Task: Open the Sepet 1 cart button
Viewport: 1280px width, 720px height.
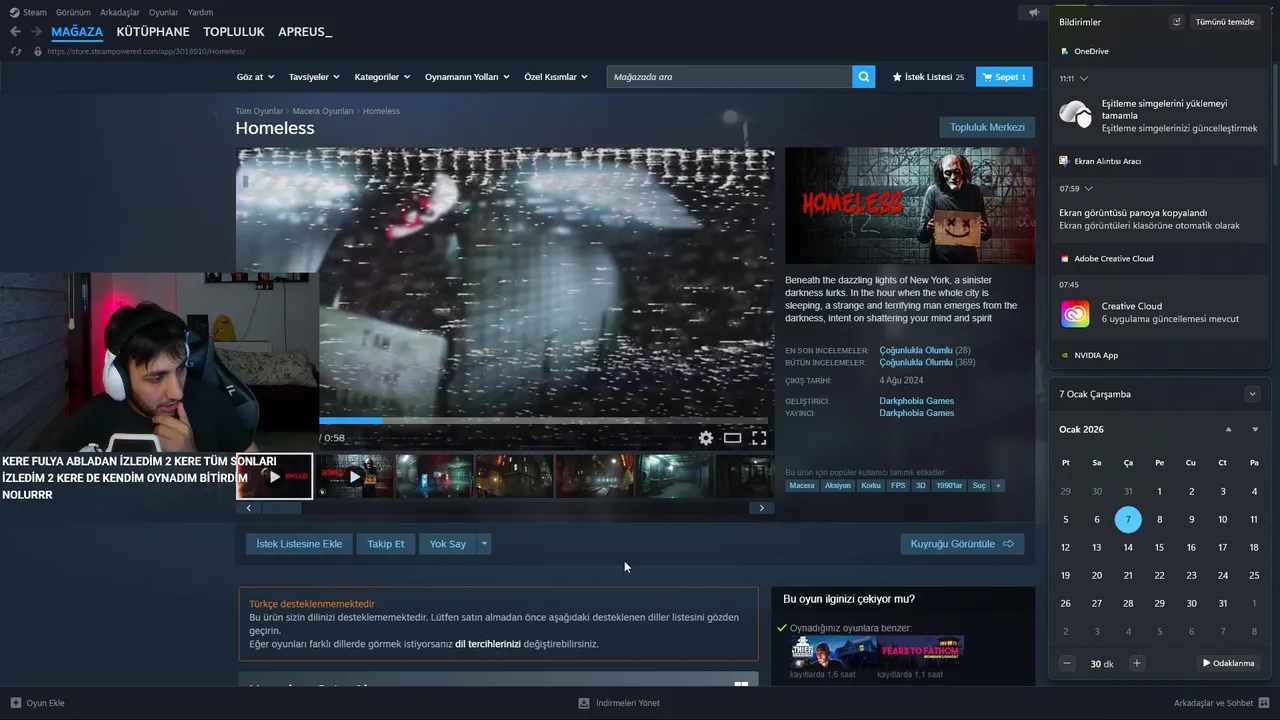Action: [1004, 77]
